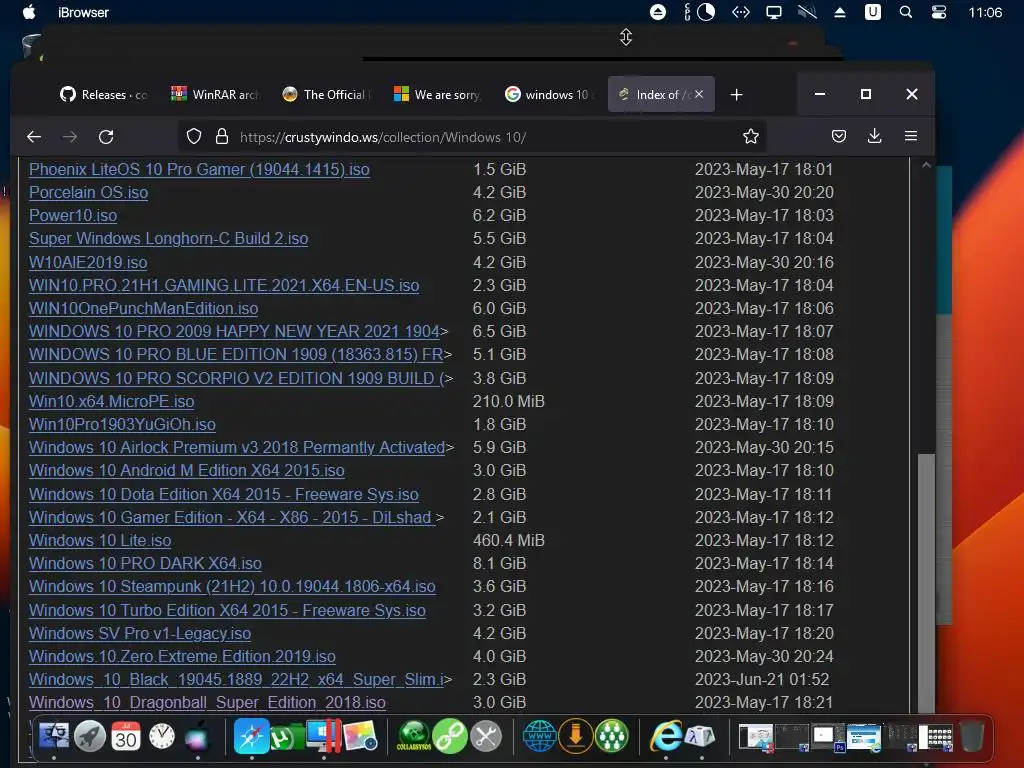Open the orange download arrow dock icon
The height and width of the screenshot is (768, 1024).
[575, 736]
